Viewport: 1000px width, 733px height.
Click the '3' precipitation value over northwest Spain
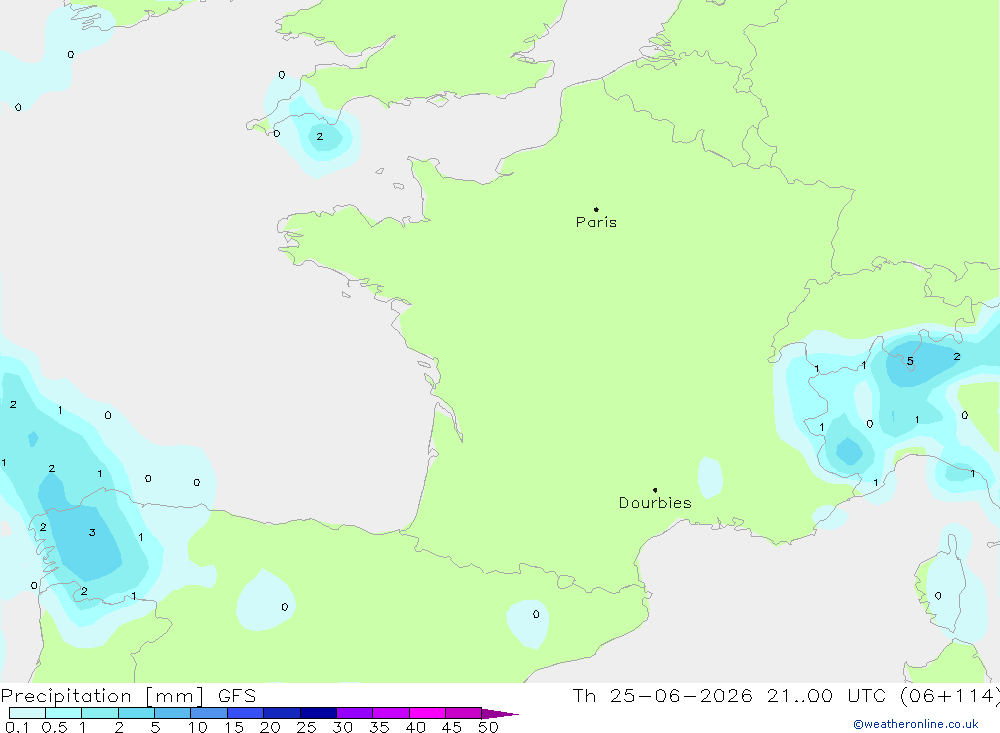click(92, 532)
